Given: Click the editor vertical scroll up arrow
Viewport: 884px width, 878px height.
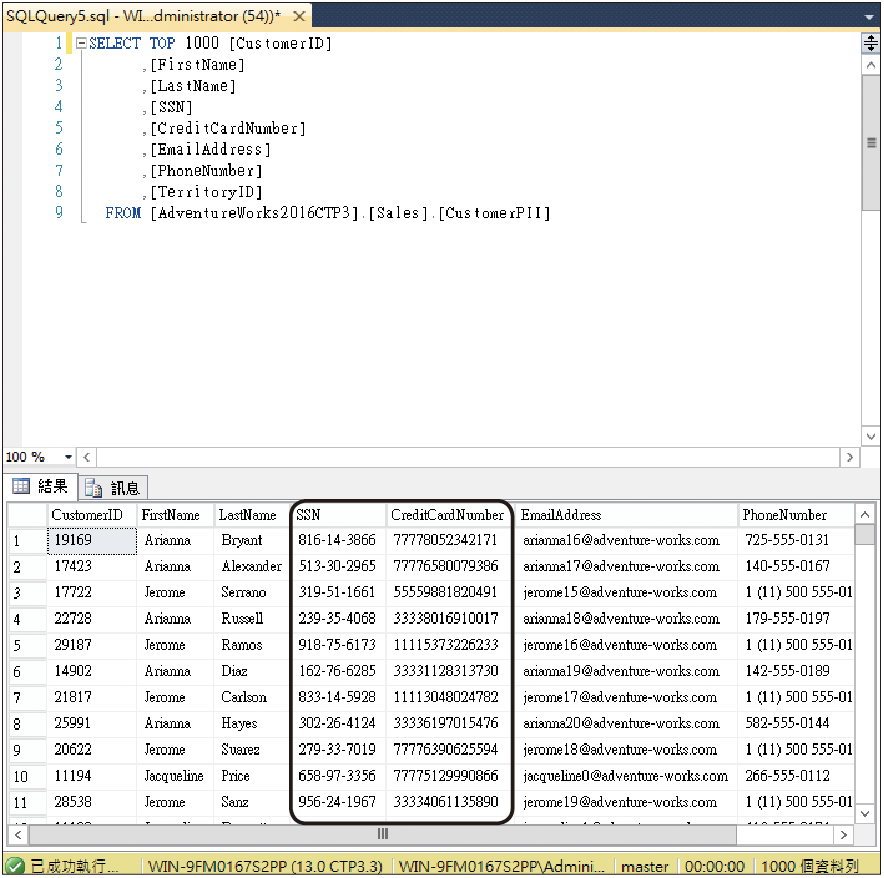Looking at the screenshot, I should click(870, 65).
